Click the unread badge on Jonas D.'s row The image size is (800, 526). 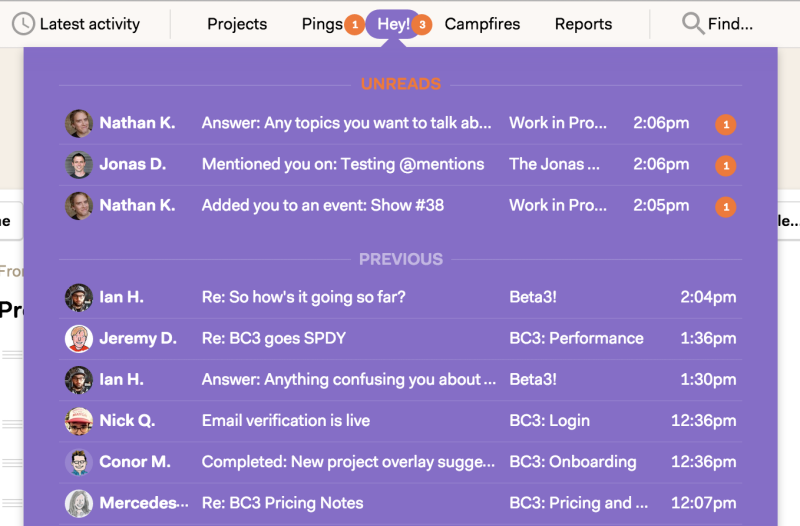[x=726, y=166]
